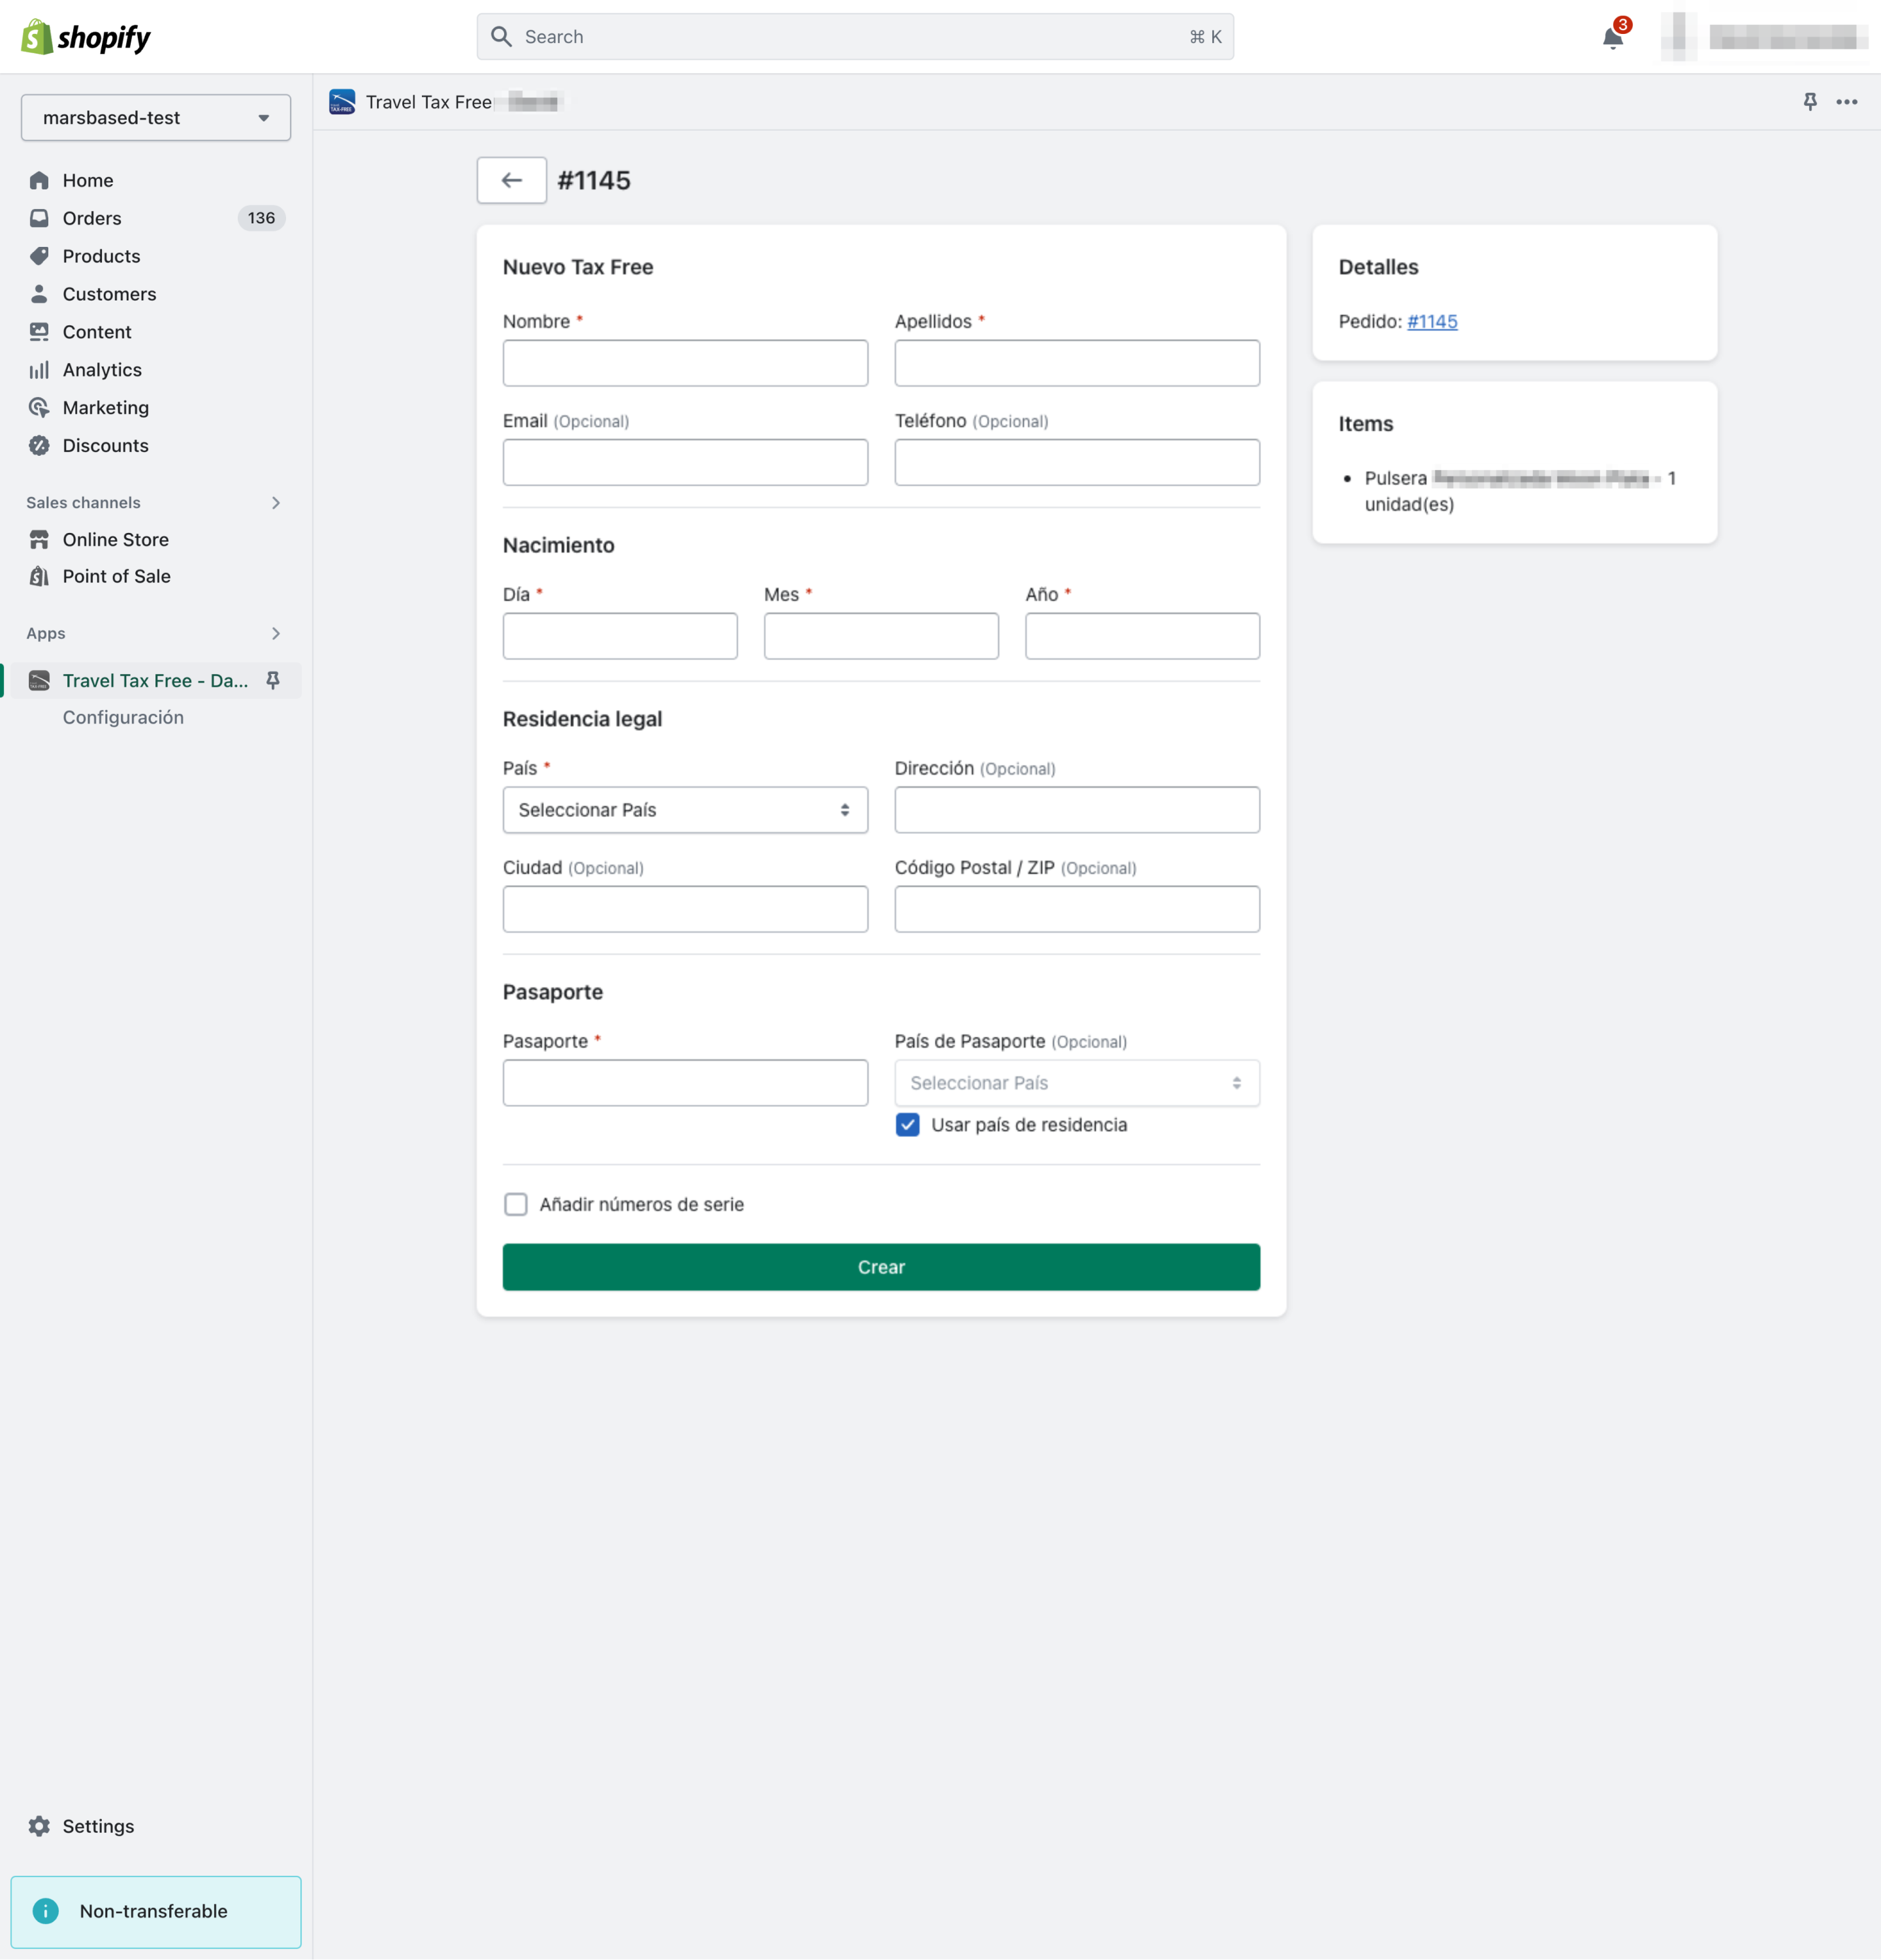Open Configuración under Travel Tax Free
Screen dimensions: 1881x1960
(x=123, y=717)
